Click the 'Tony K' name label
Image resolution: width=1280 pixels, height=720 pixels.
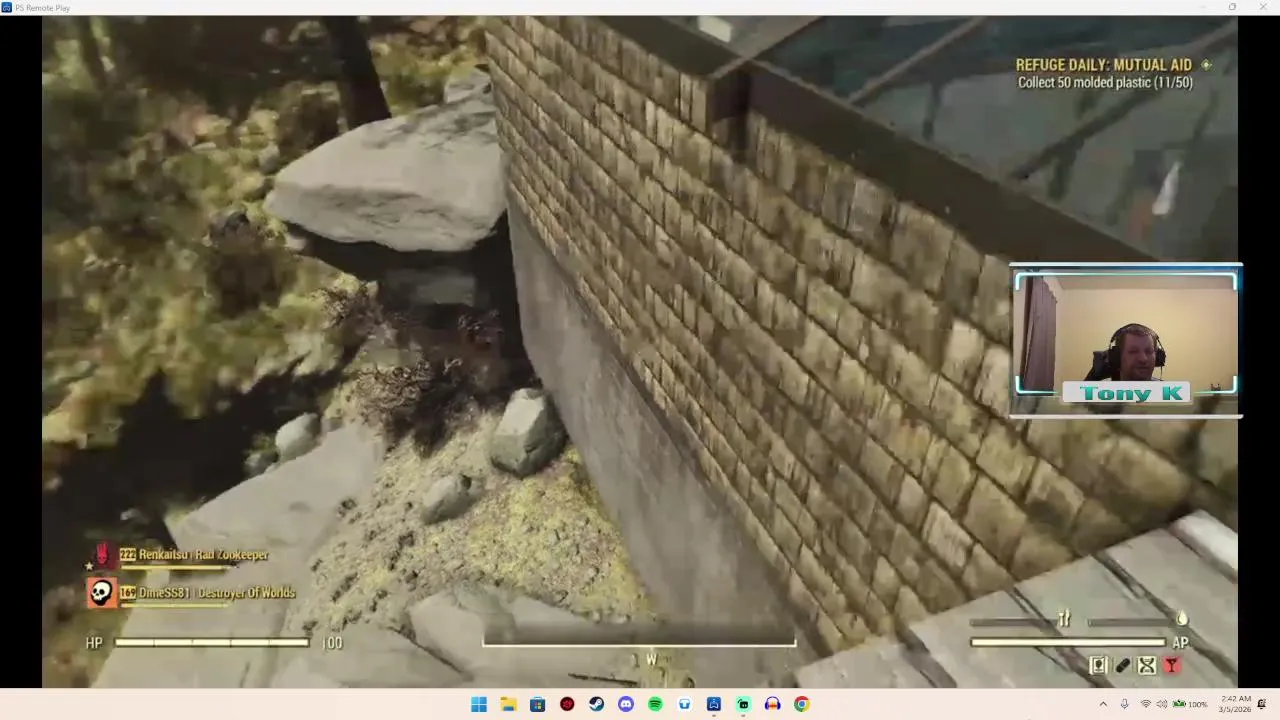click(1130, 393)
